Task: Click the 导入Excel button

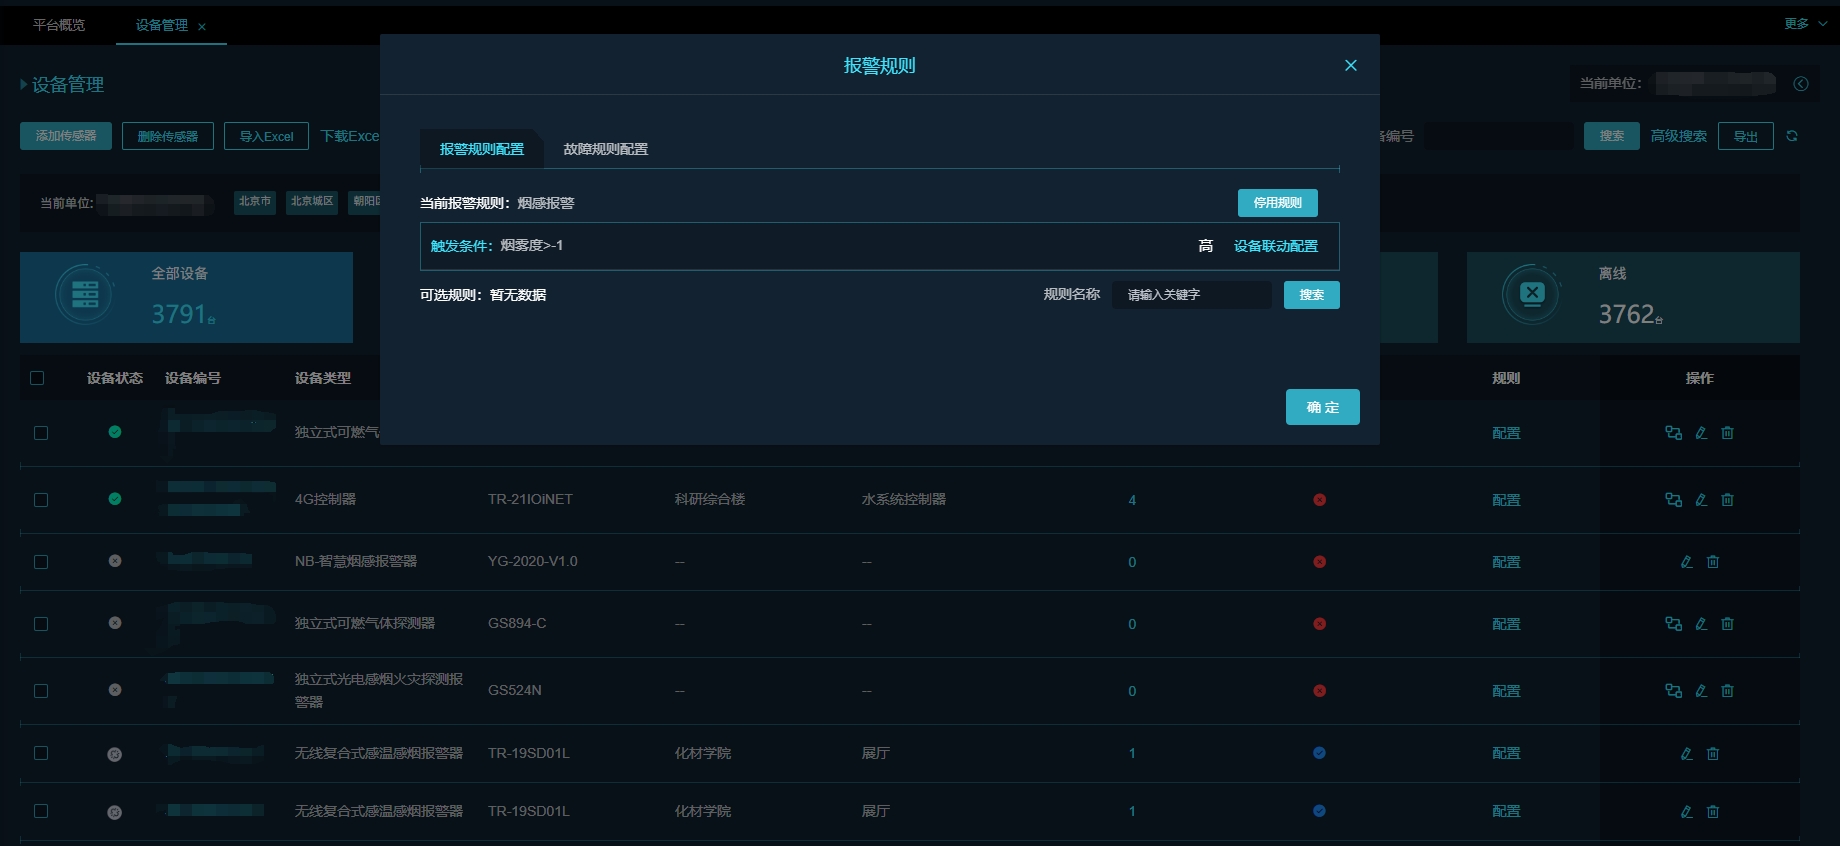Action: 266,136
